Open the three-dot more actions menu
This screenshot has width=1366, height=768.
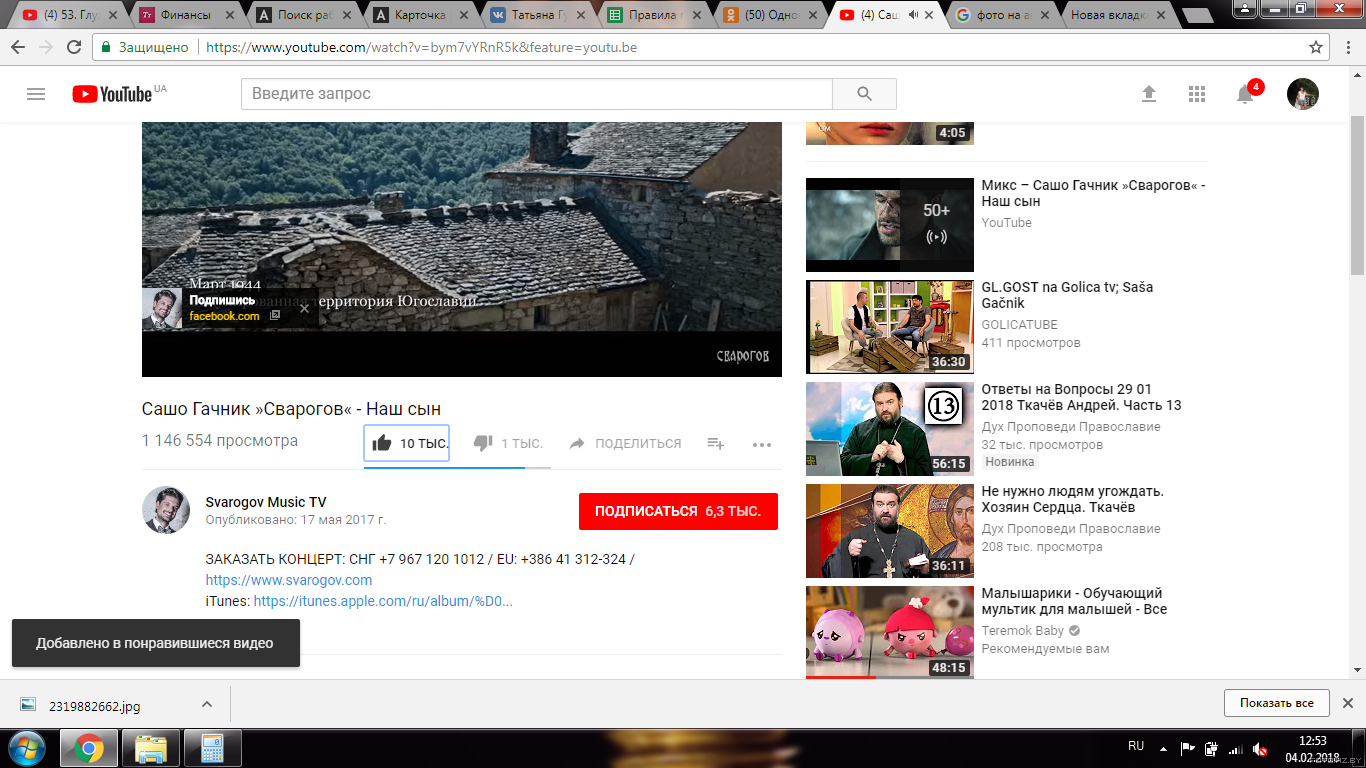(762, 444)
